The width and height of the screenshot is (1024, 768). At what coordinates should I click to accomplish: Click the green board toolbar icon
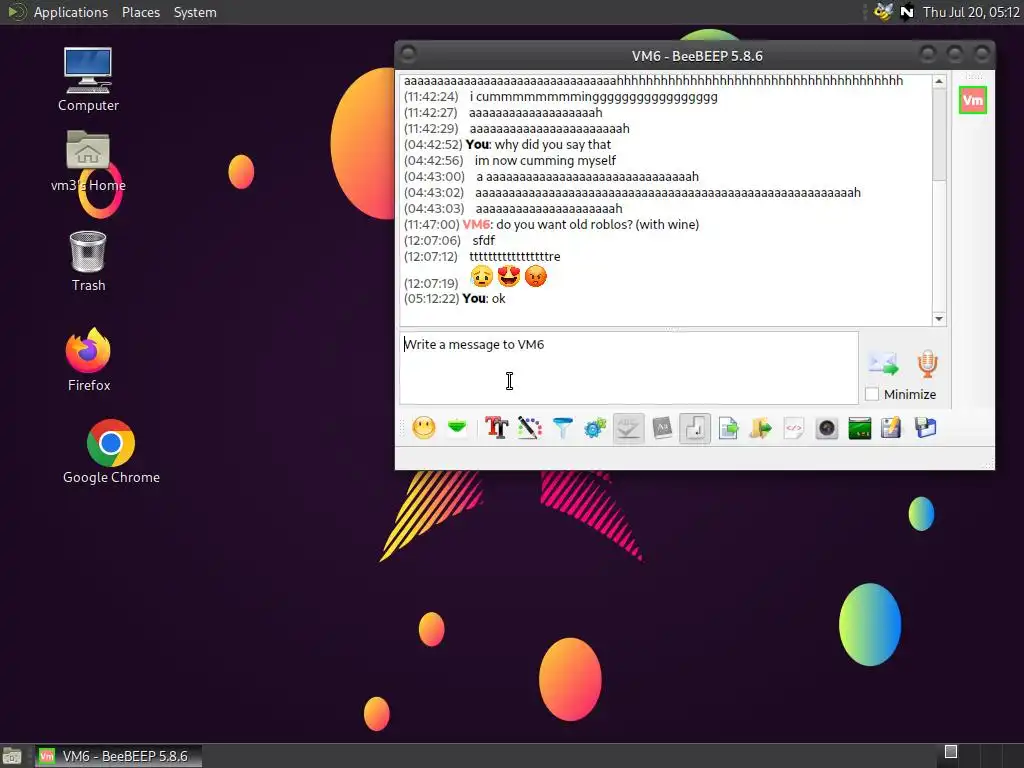pyautogui.click(x=859, y=428)
